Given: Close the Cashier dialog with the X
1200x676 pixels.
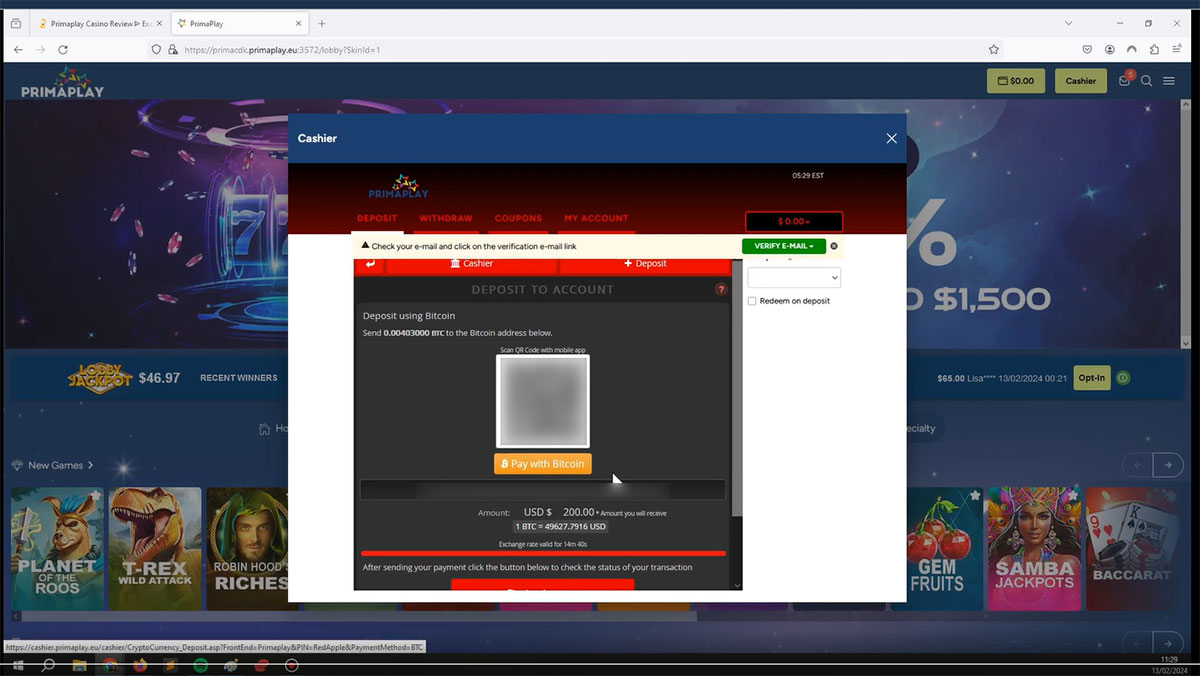Looking at the screenshot, I should click(891, 138).
